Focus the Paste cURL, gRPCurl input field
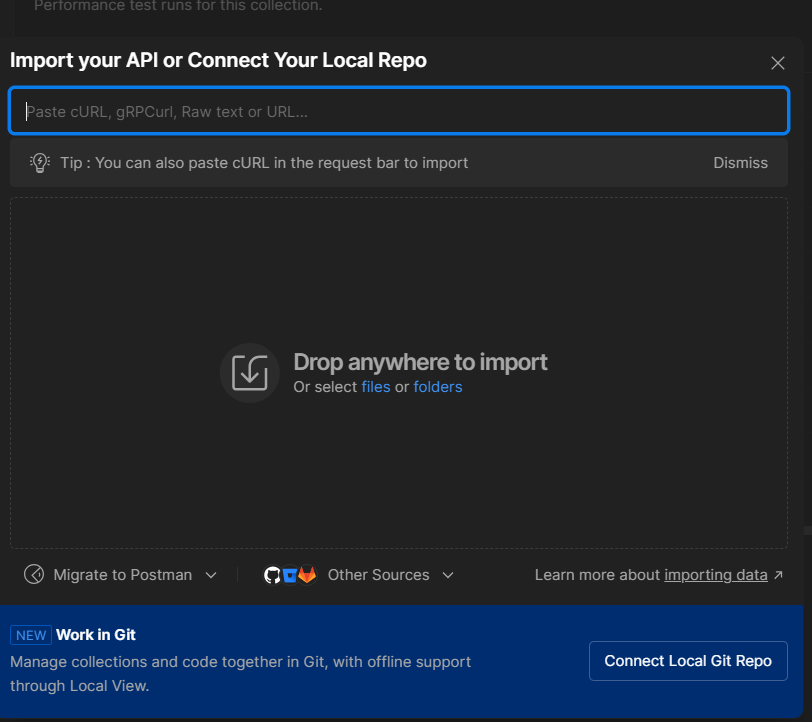The height and width of the screenshot is (722, 812). (x=399, y=111)
